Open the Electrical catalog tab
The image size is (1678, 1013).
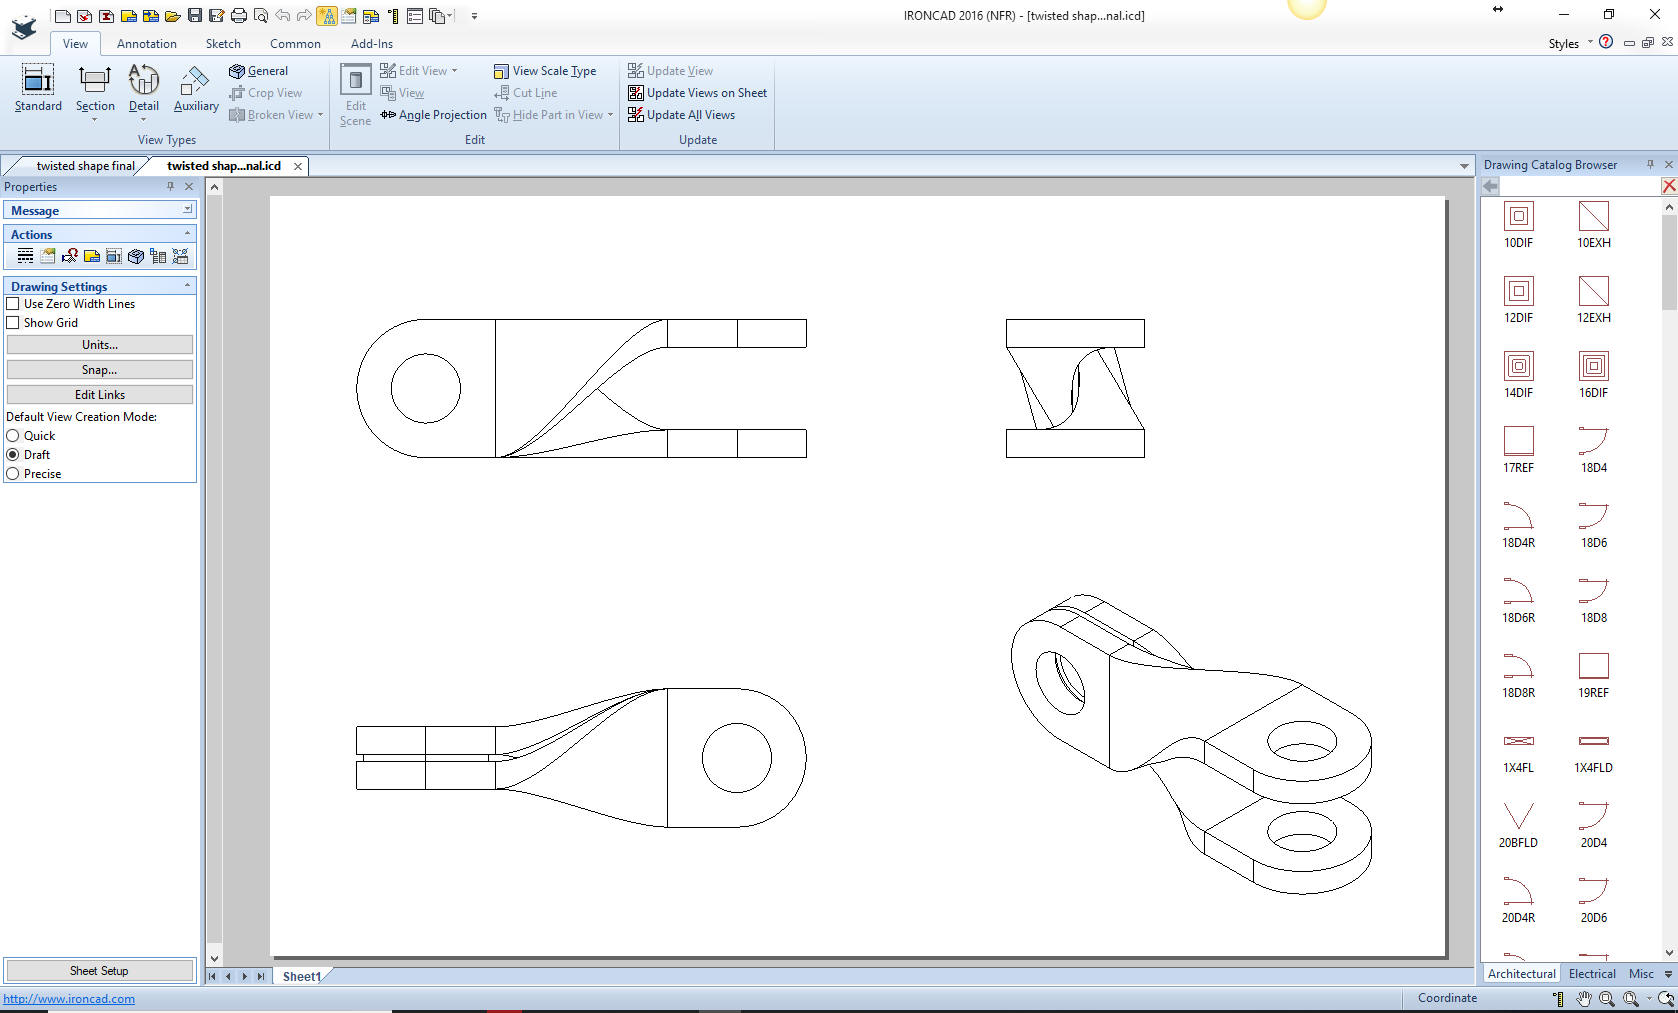(1592, 974)
